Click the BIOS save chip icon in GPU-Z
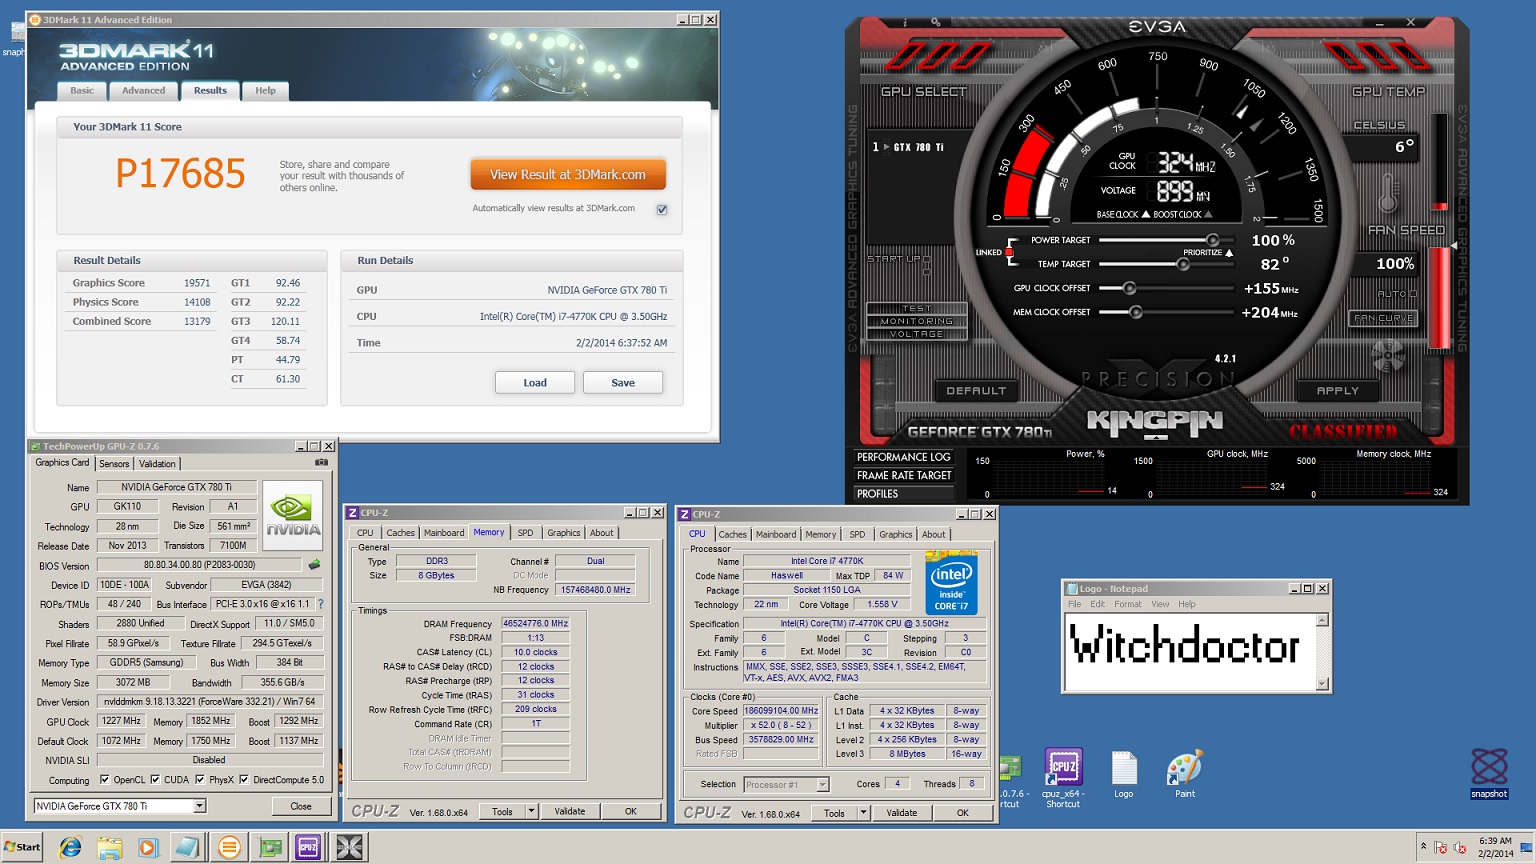Image resolution: width=1536 pixels, height=864 pixels. [314, 565]
